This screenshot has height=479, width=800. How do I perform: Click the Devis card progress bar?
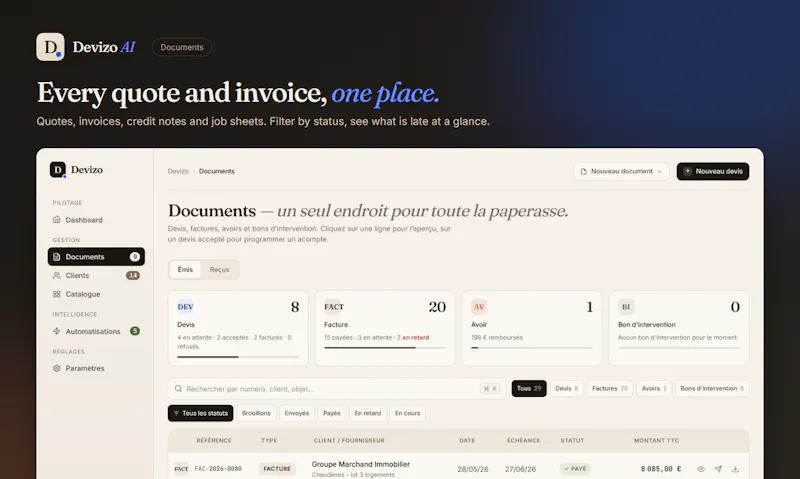point(238,357)
